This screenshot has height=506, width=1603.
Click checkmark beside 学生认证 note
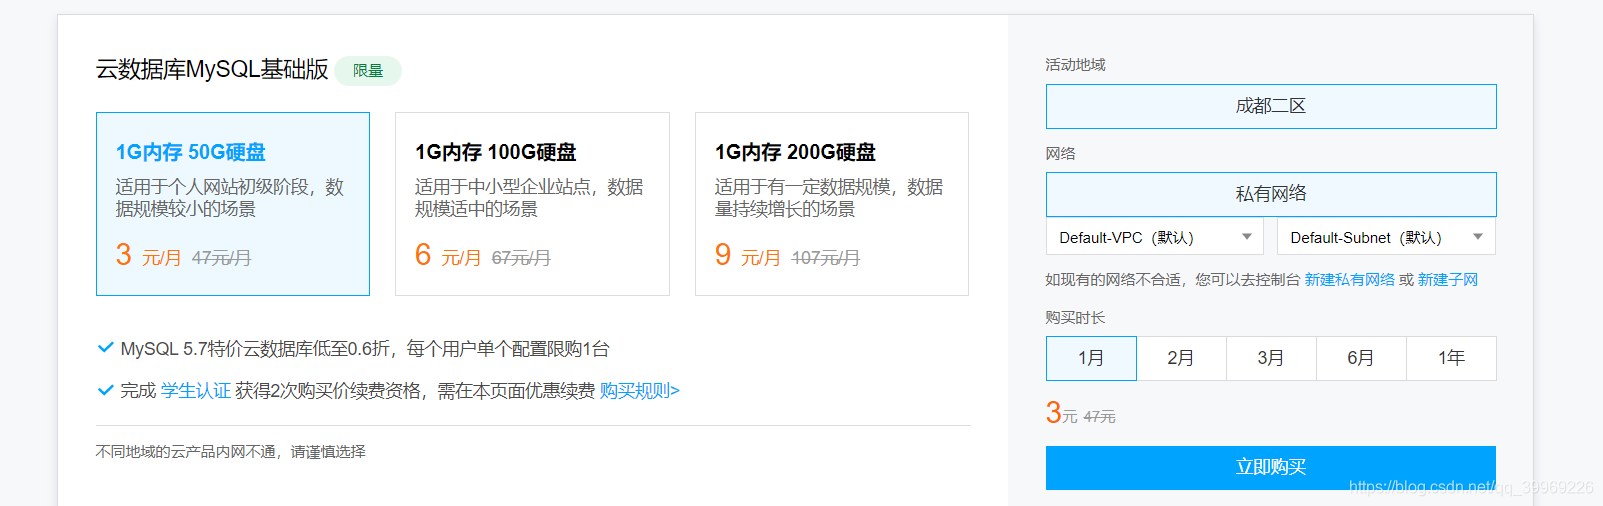[105, 390]
